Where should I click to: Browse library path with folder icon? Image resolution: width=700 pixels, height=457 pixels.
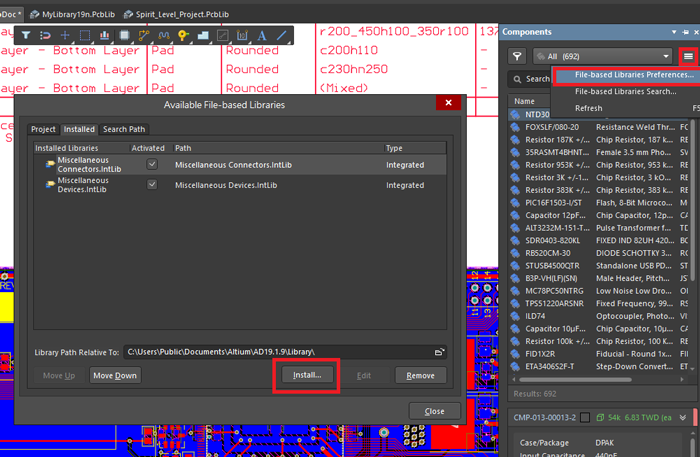pos(439,352)
